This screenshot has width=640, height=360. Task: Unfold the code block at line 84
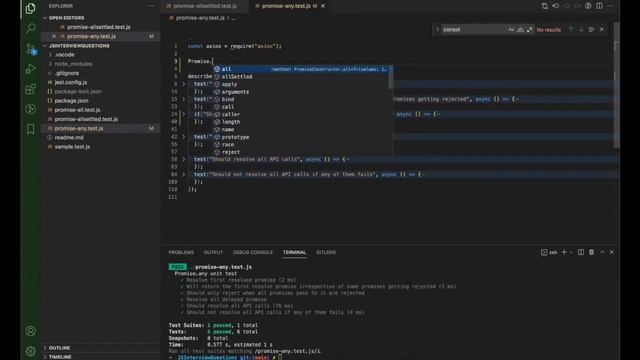tap(184, 174)
